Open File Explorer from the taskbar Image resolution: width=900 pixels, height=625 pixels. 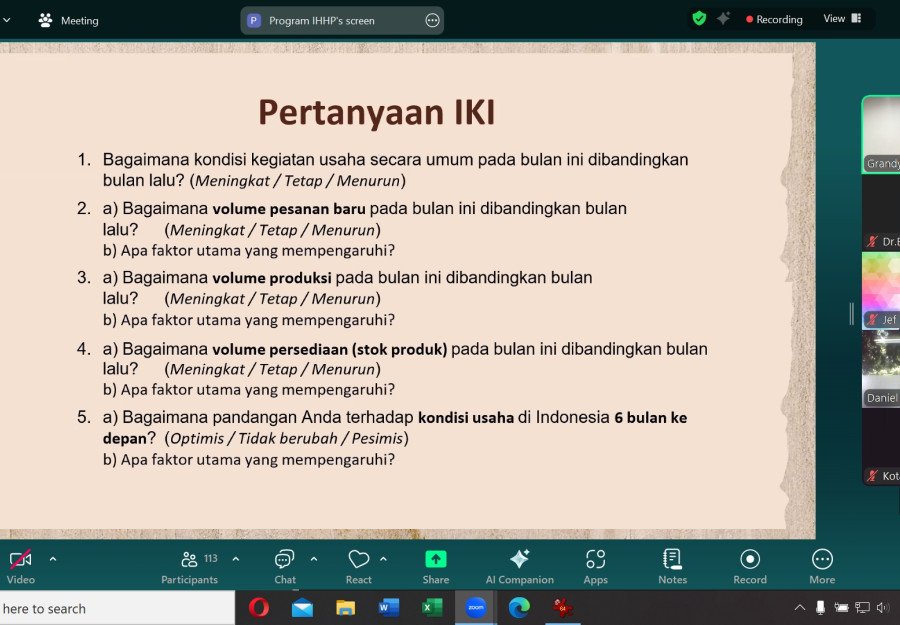pyautogui.click(x=346, y=608)
